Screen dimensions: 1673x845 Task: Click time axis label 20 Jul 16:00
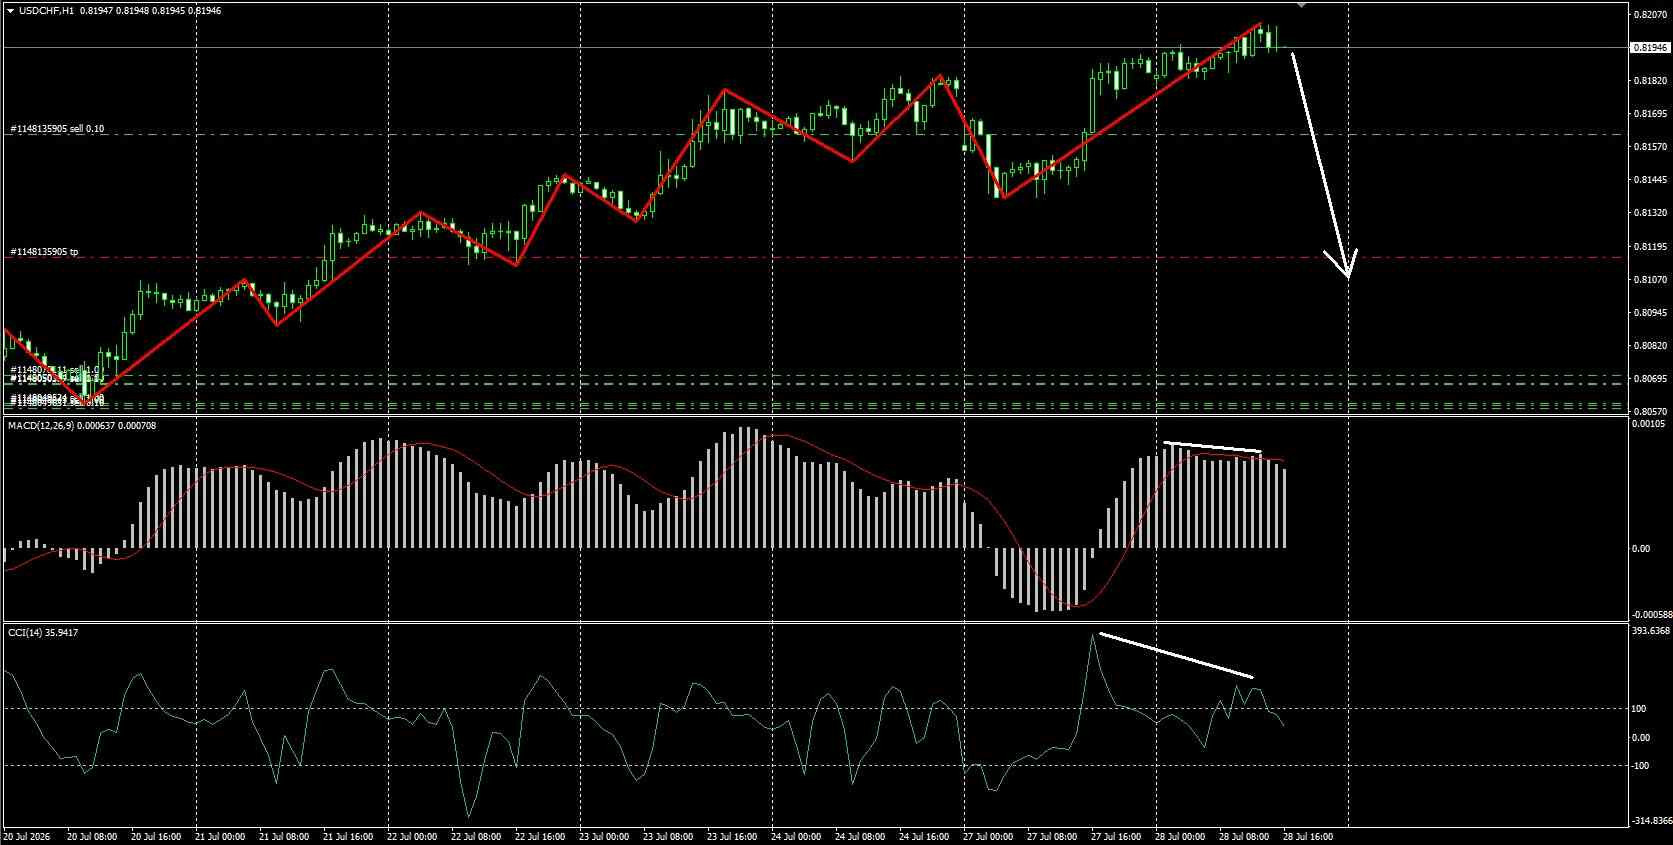(x=158, y=836)
